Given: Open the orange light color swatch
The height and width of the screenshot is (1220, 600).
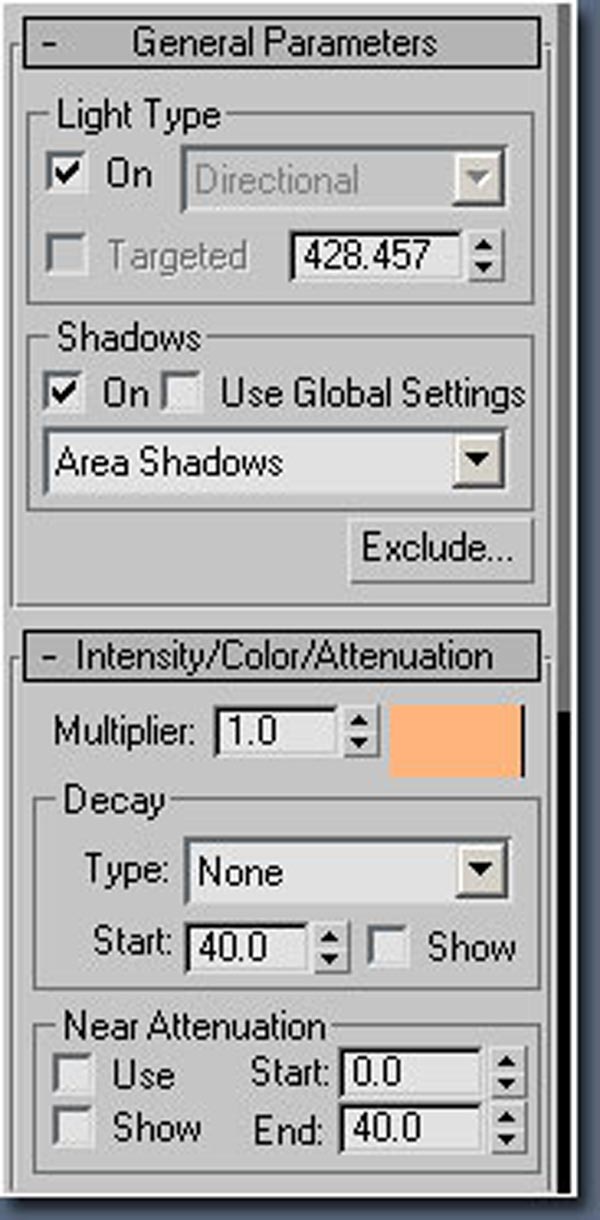Looking at the screenshot, I should coord(459,740).
